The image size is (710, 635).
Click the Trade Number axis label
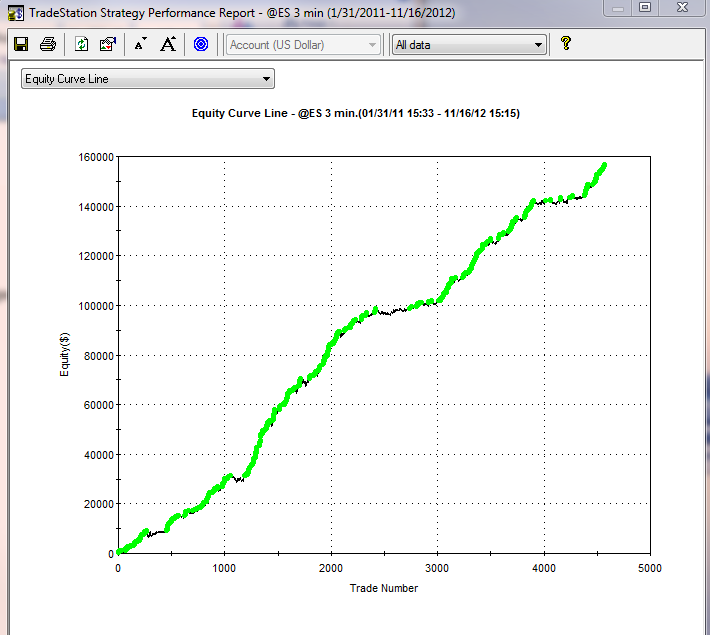tap(383, 588)
